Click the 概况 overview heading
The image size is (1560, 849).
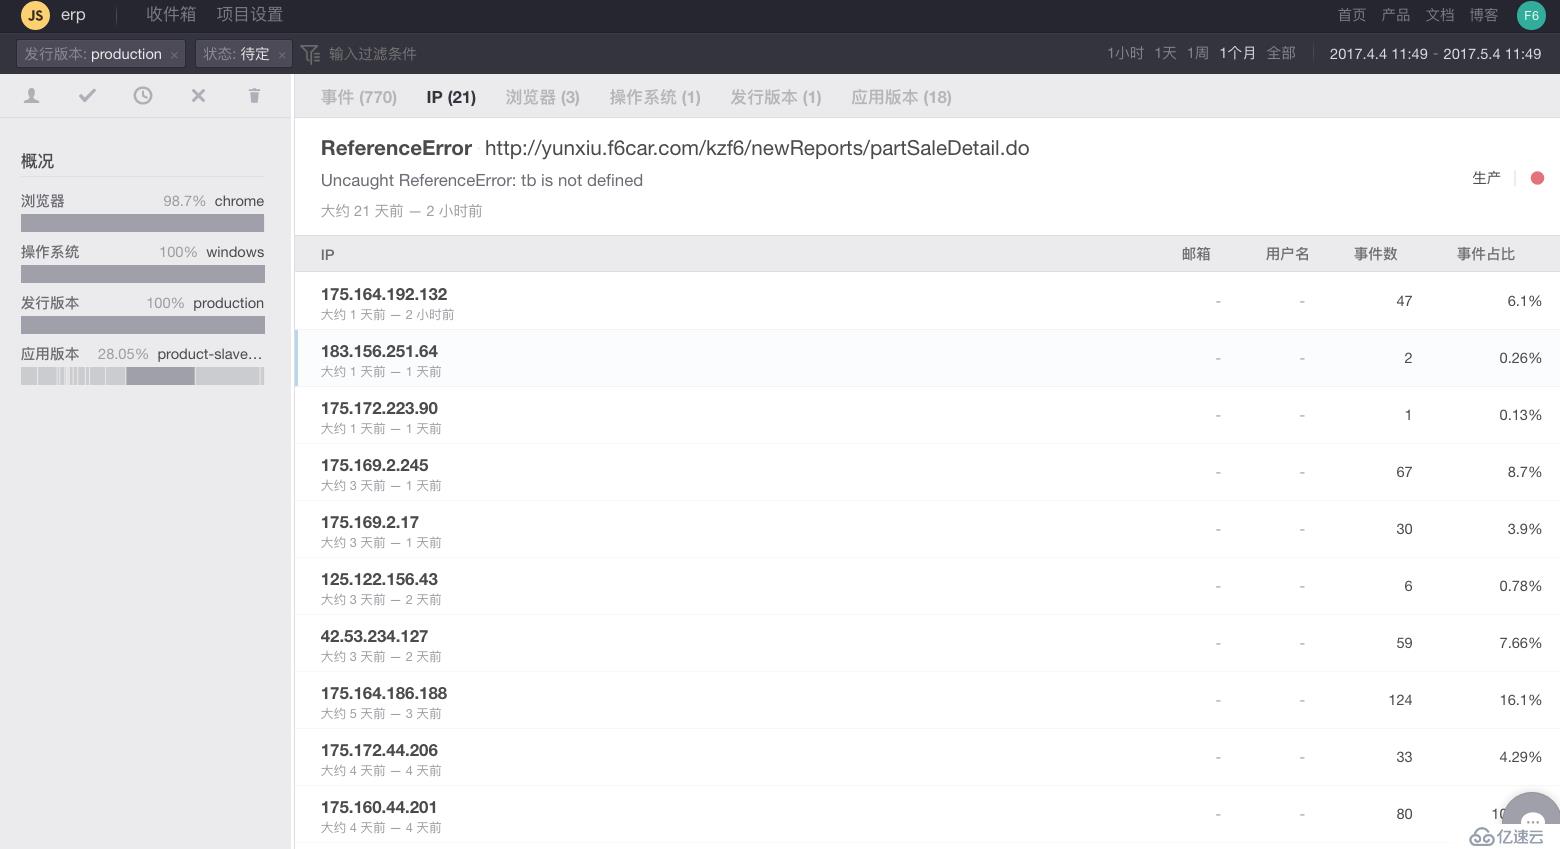coord(37,161)
